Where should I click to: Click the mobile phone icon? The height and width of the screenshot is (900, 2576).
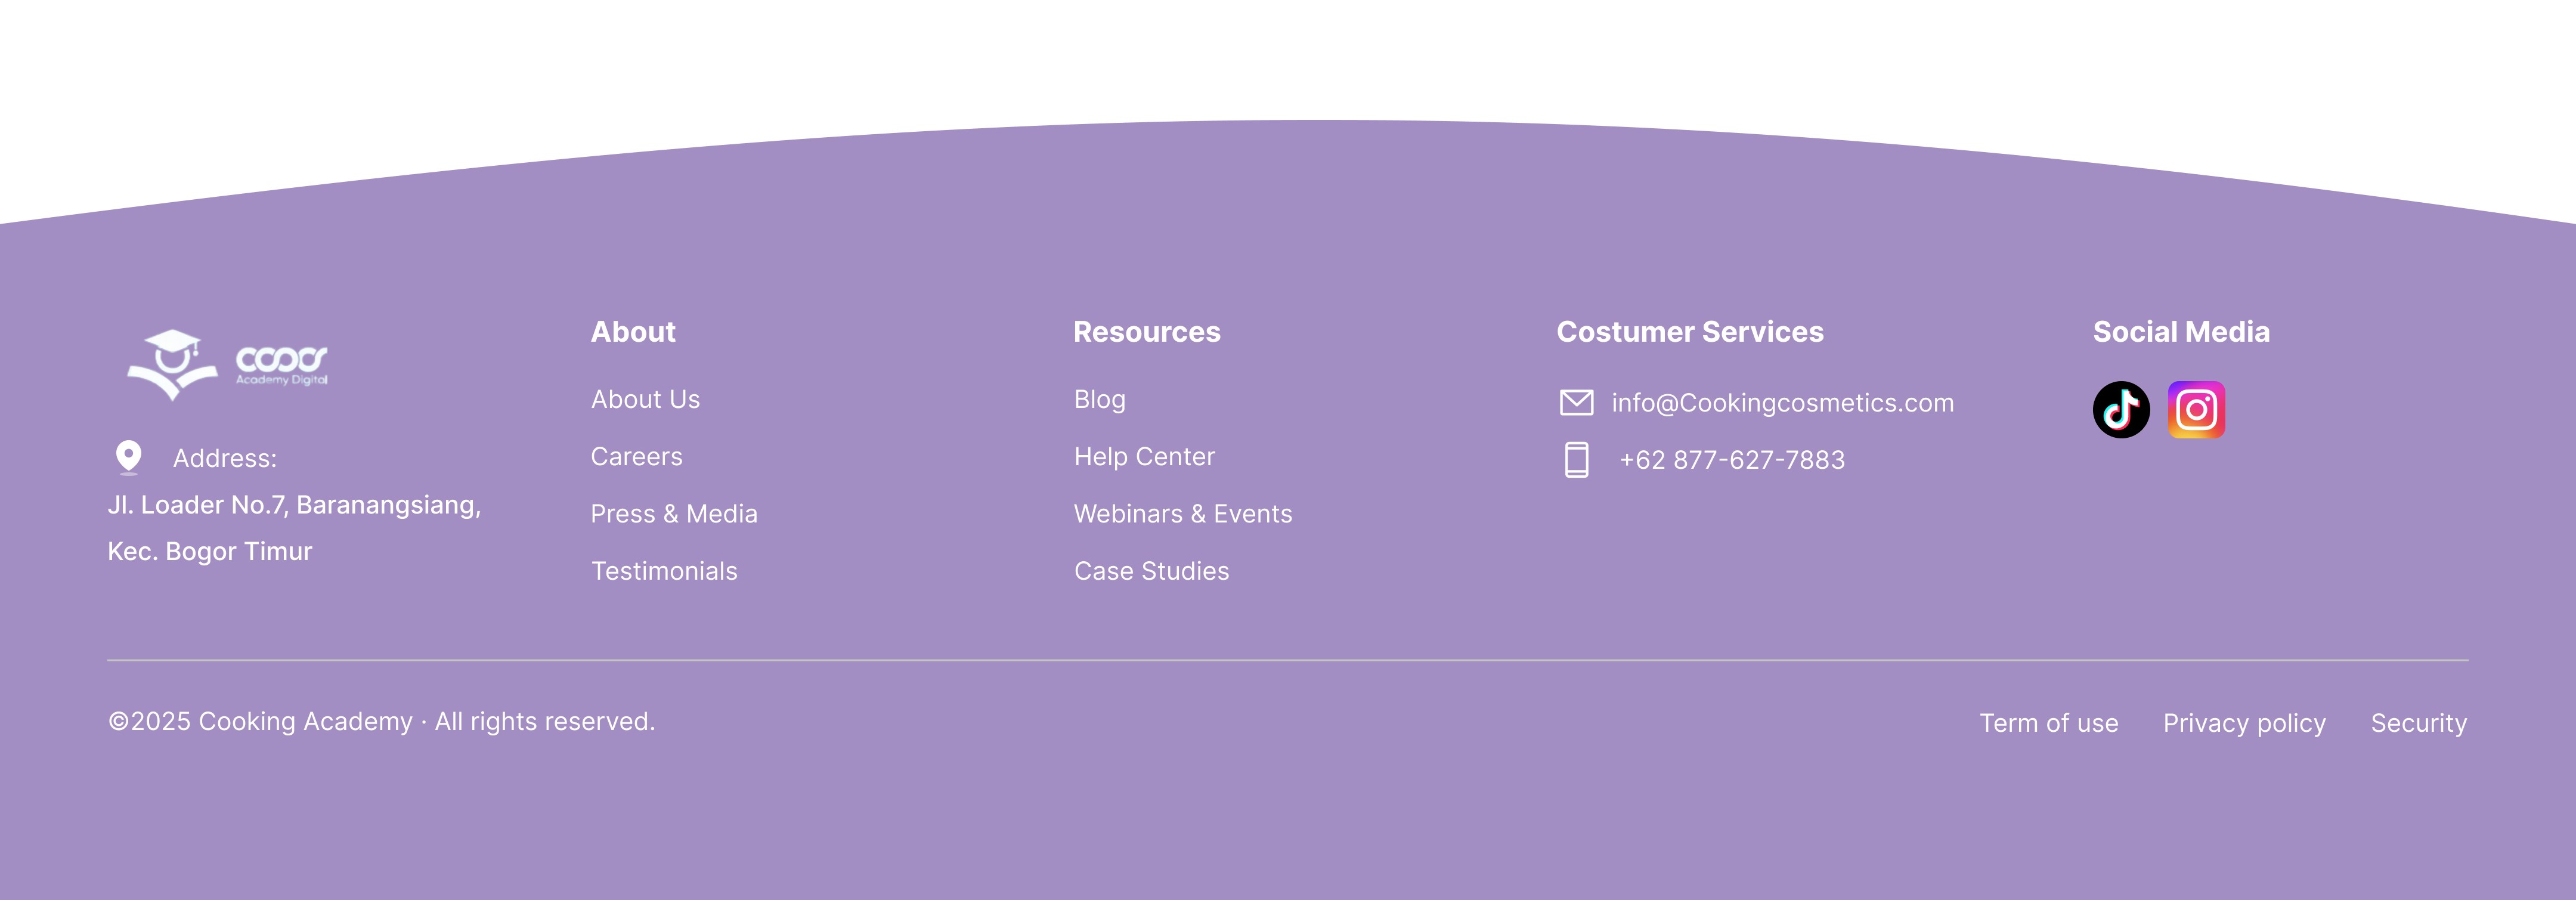(x=1576, y=460)
